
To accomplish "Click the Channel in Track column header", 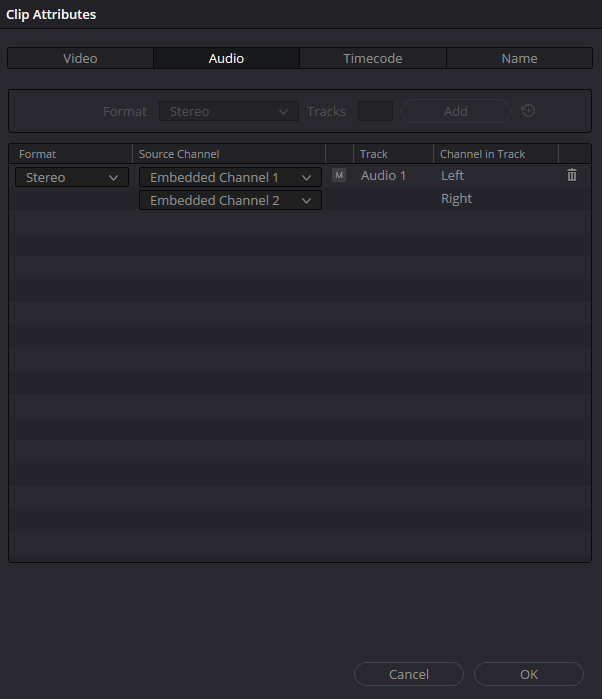I will [x=482, y=154].
